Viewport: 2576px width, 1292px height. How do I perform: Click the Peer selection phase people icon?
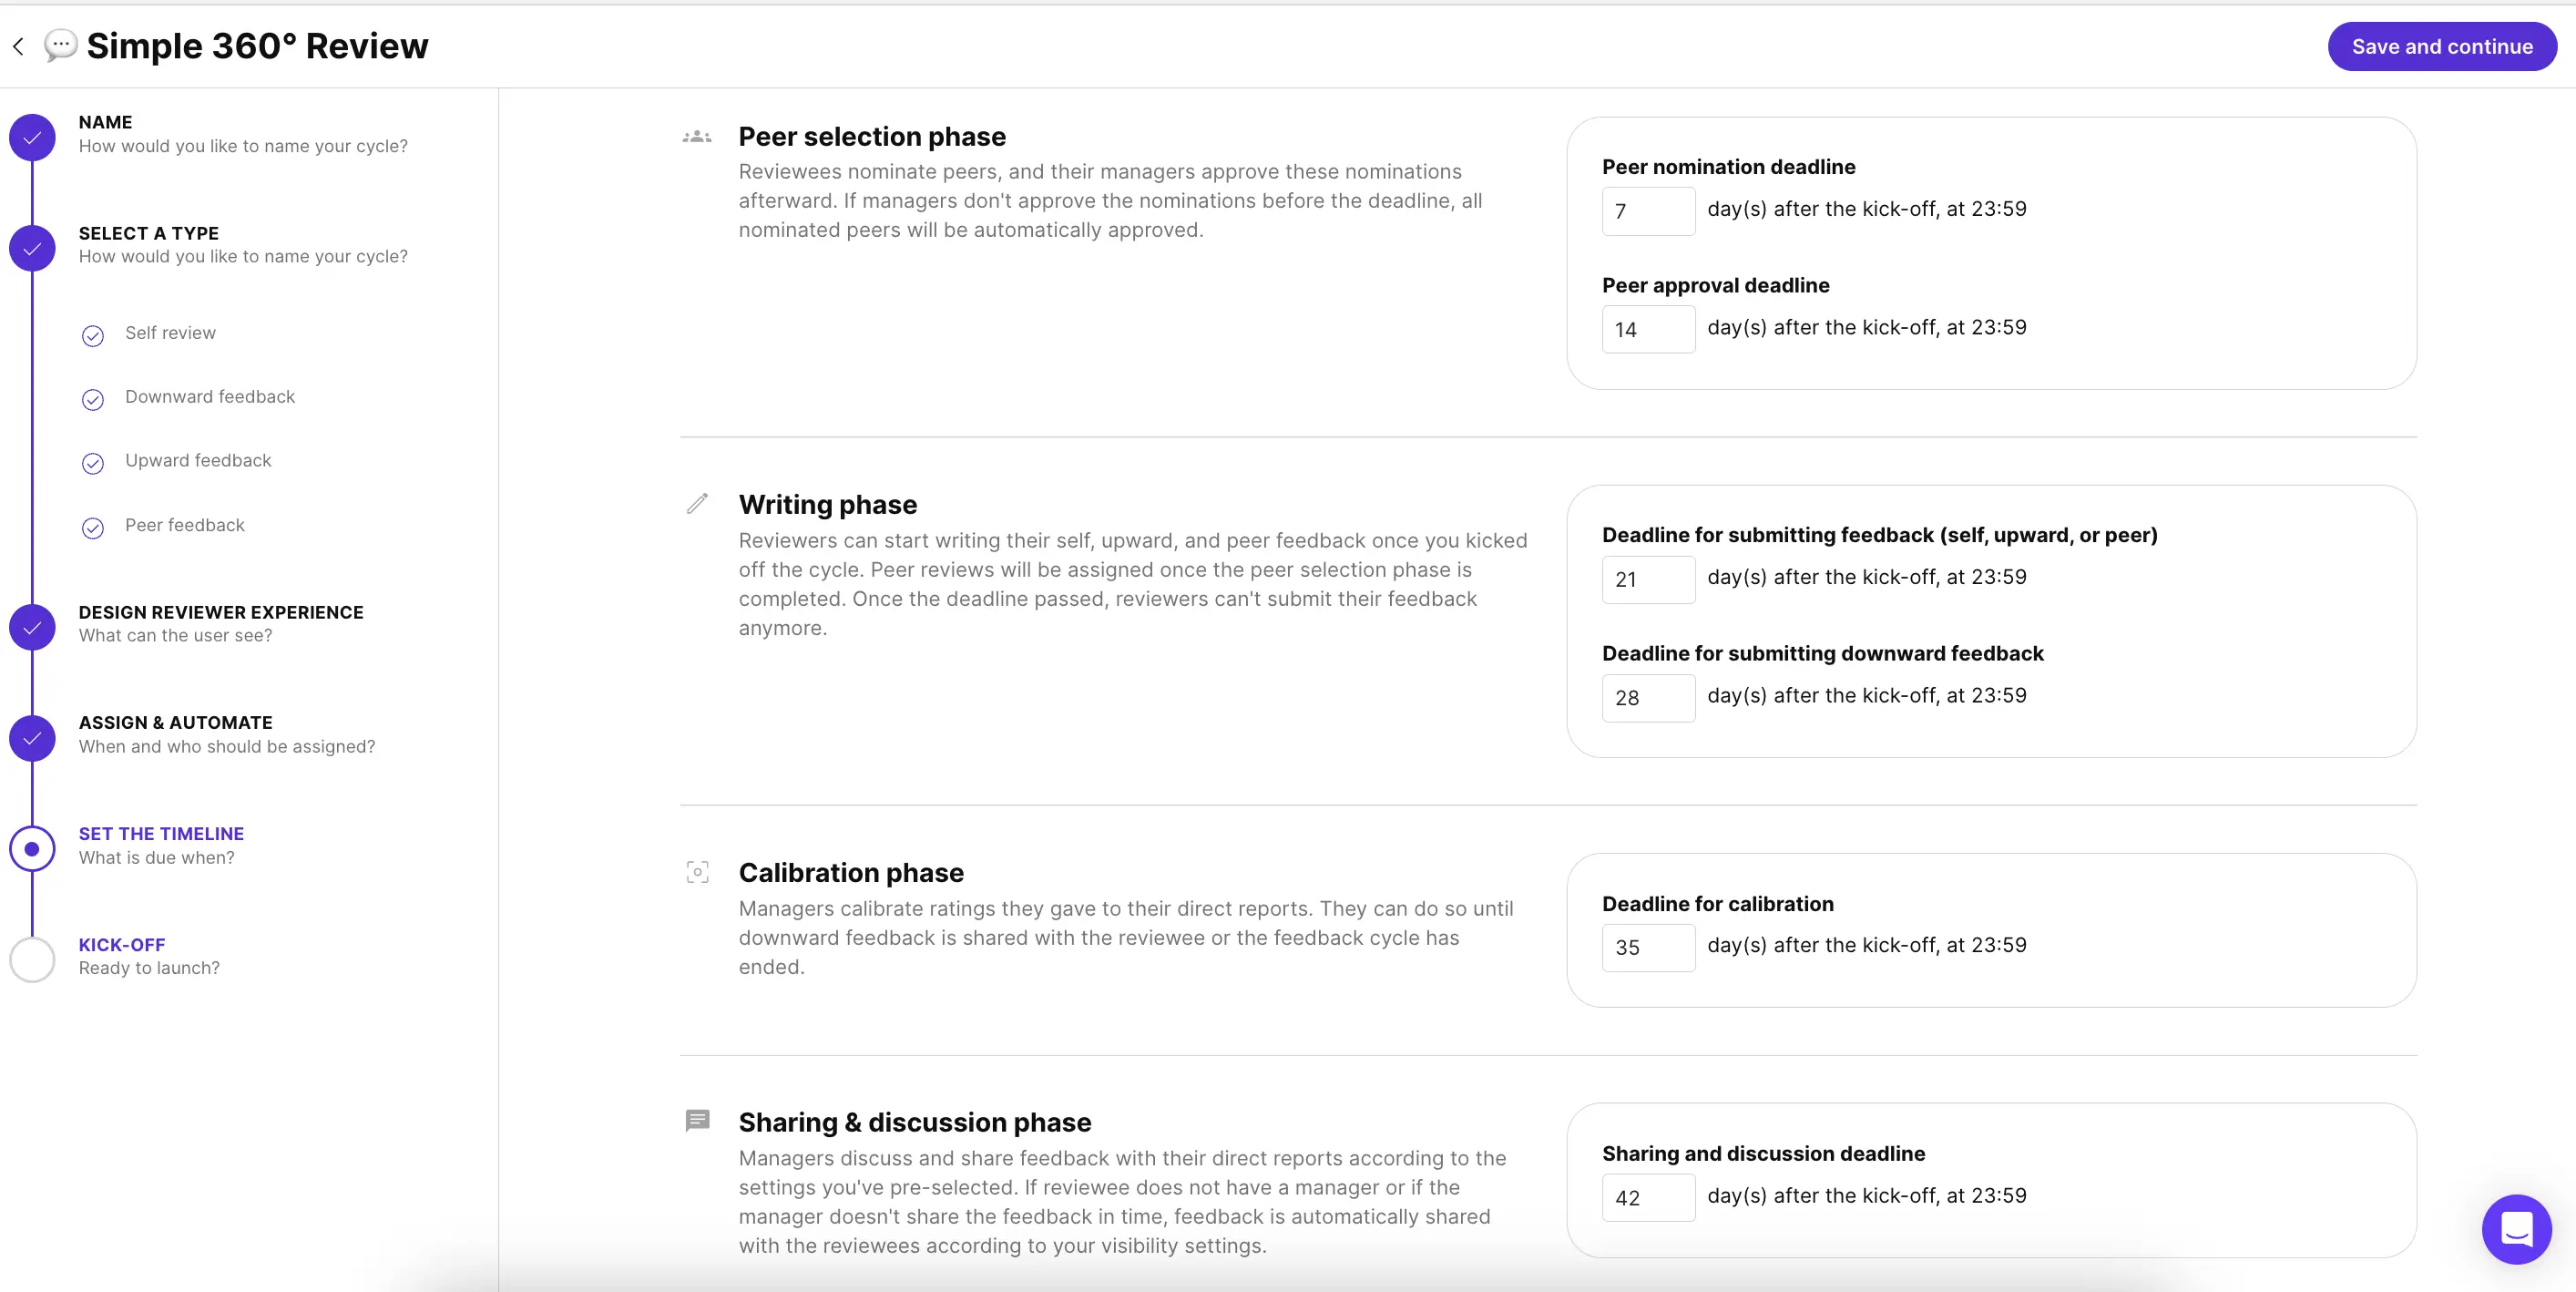697,137
